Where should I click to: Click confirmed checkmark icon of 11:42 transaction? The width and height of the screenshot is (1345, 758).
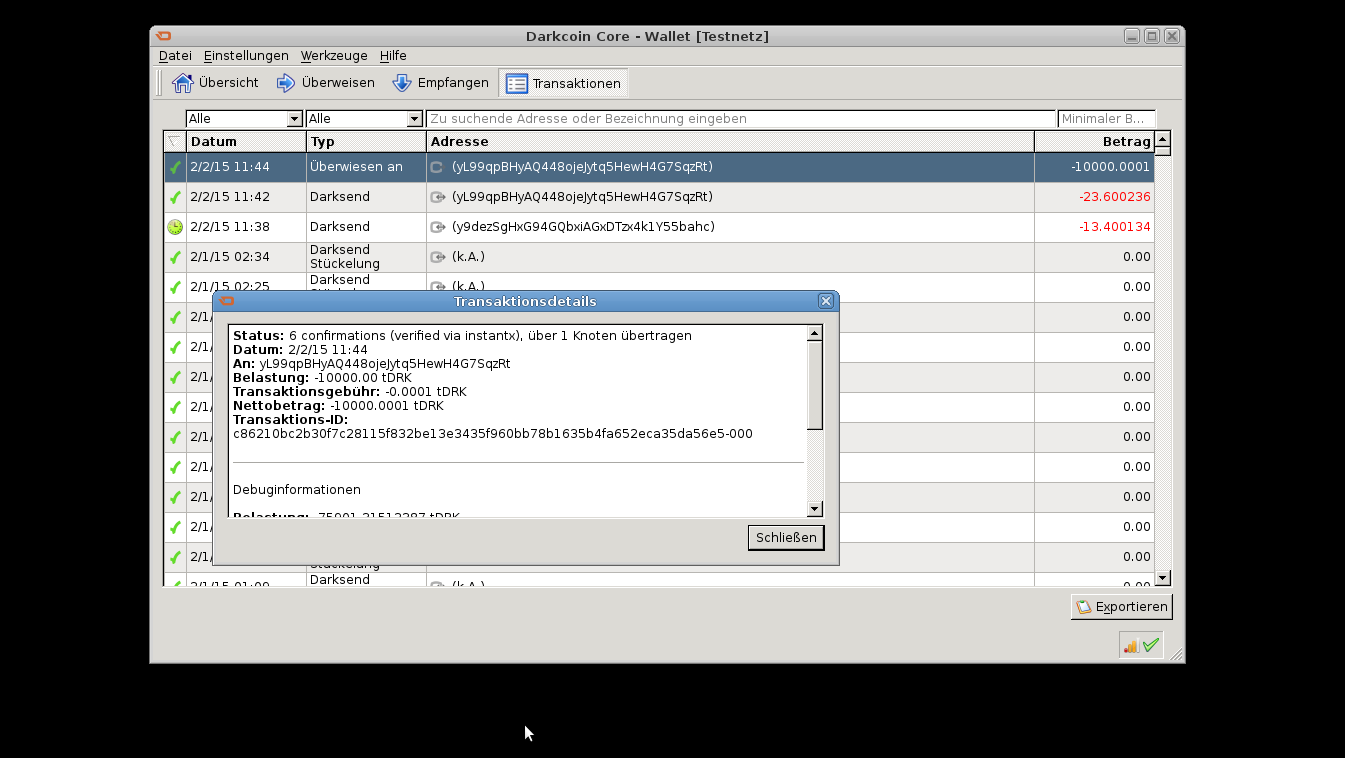(x=175, y=198)
